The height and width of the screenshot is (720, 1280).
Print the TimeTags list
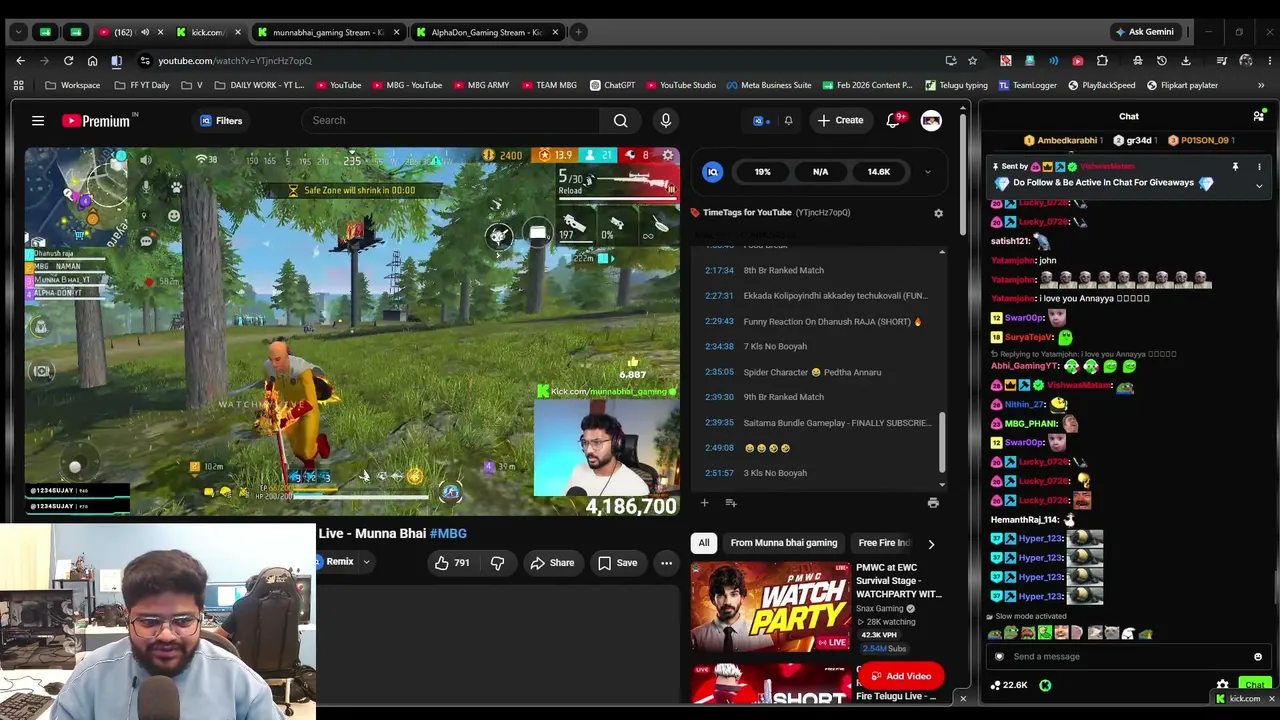click(x=933, y=503)
